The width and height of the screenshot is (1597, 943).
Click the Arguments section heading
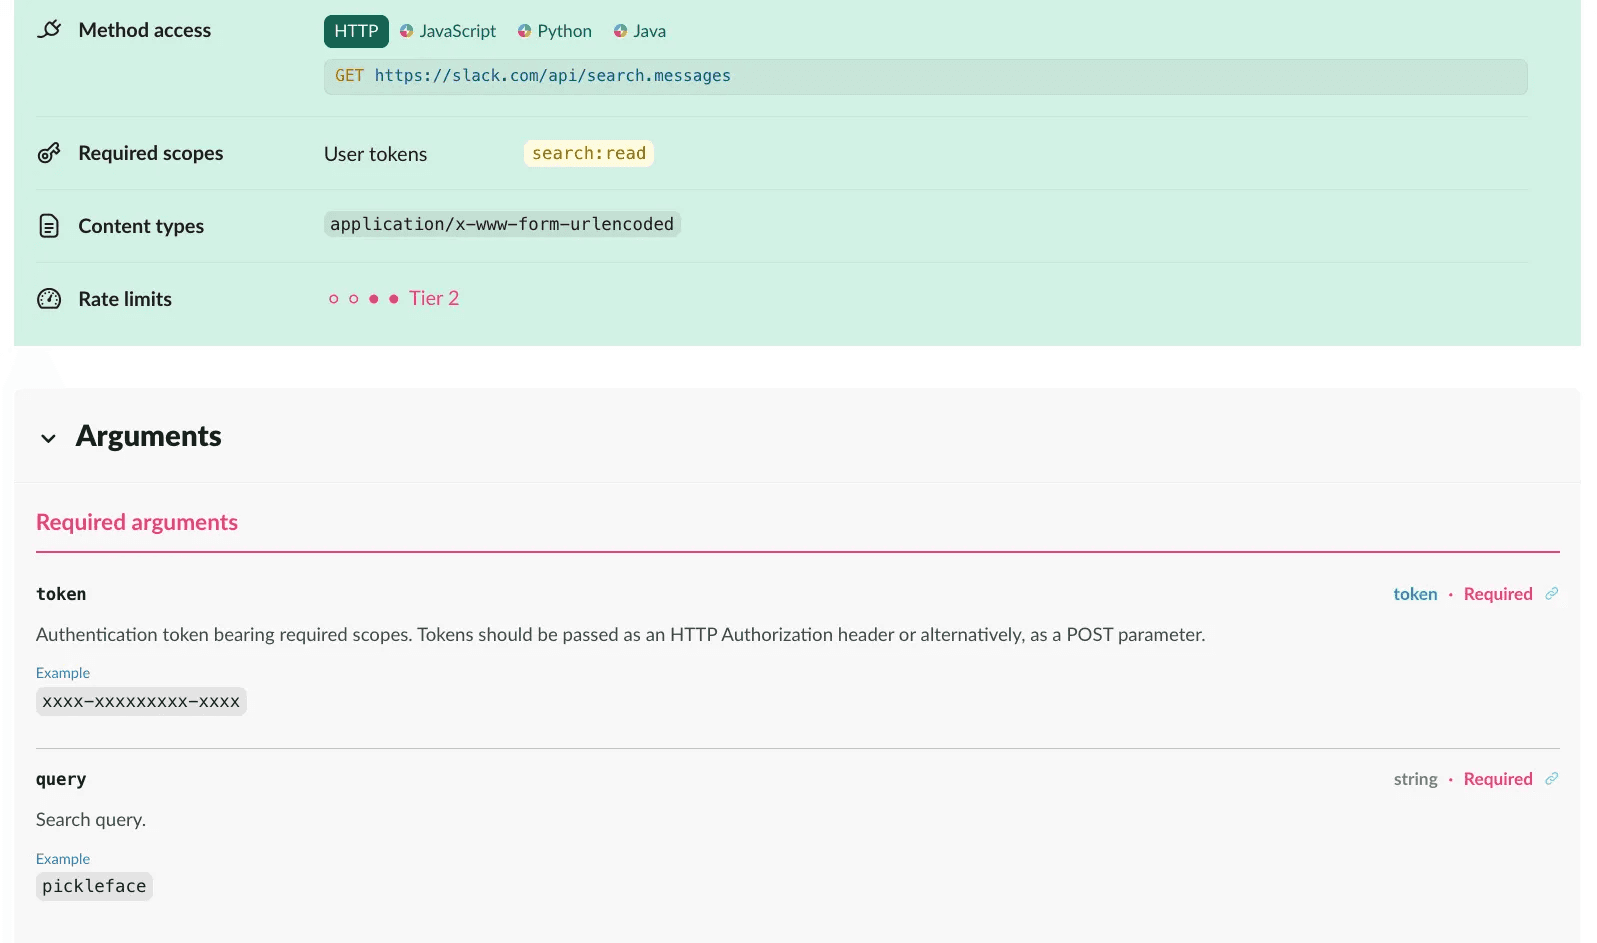point(149,436)
